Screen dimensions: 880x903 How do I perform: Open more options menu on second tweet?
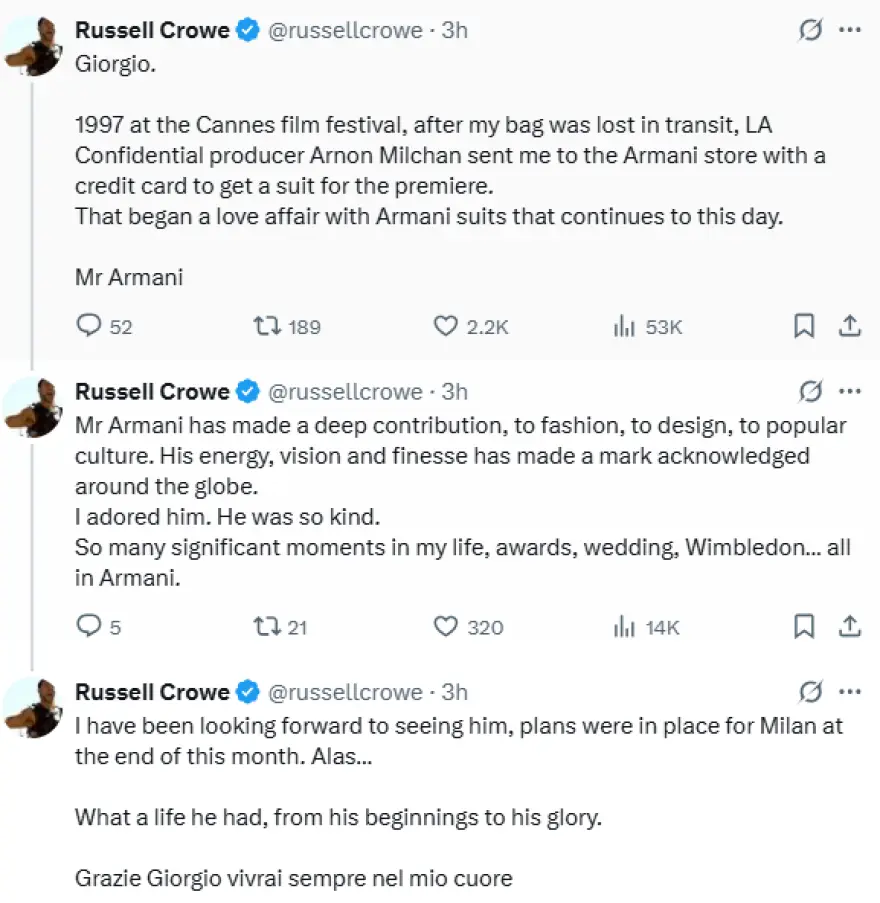point(850,392)
